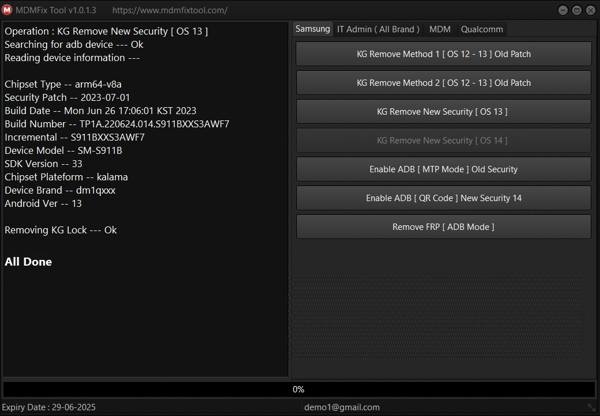Click the All Done message

pyautogui.click(x=28, y=262)
